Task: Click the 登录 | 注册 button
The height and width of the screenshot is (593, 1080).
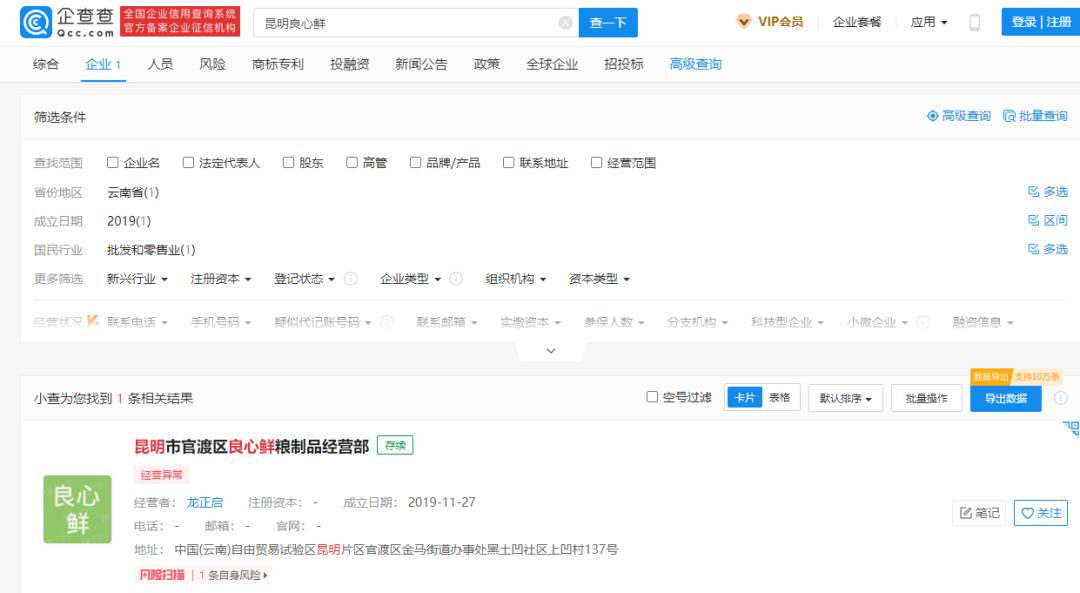Action: pos(1041,22)
